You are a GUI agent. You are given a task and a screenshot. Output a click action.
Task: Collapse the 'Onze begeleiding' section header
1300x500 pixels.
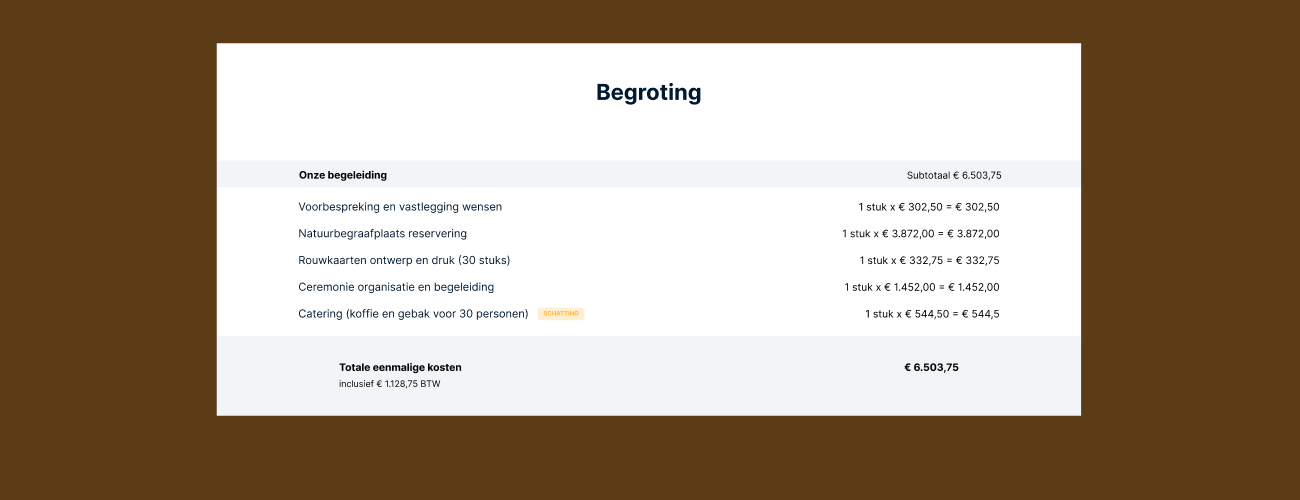(343, 175)
